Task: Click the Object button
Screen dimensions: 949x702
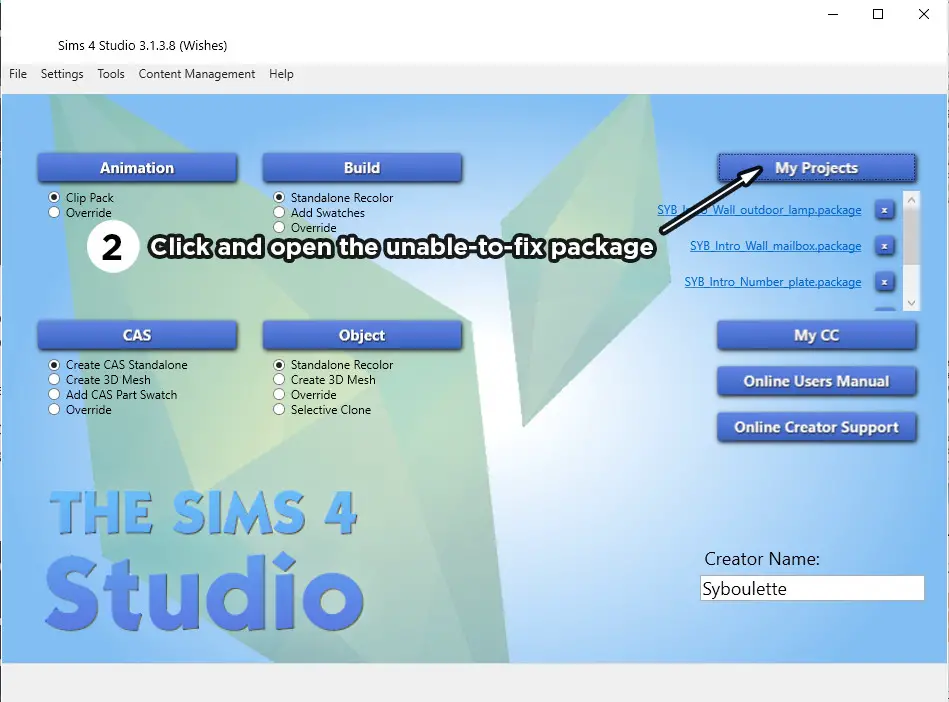Action: [x=362, y=335]
